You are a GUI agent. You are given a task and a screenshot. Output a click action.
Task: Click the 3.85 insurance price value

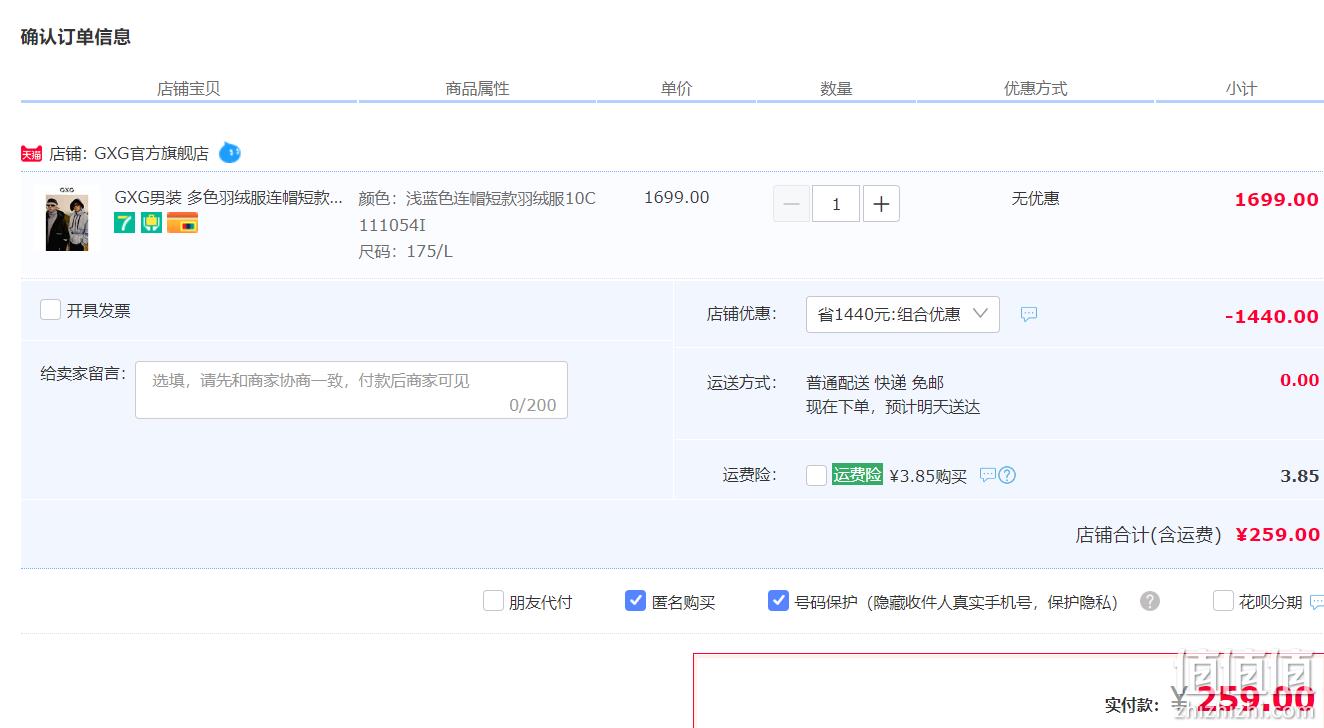[x=1300, y=476]
